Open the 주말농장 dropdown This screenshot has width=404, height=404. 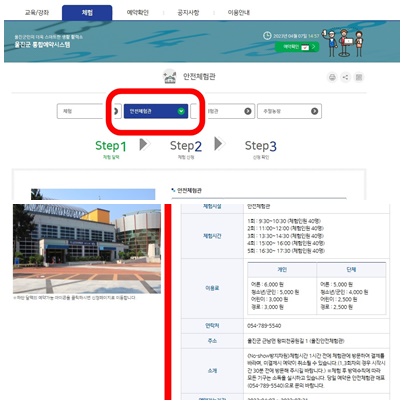pos(289,111)
